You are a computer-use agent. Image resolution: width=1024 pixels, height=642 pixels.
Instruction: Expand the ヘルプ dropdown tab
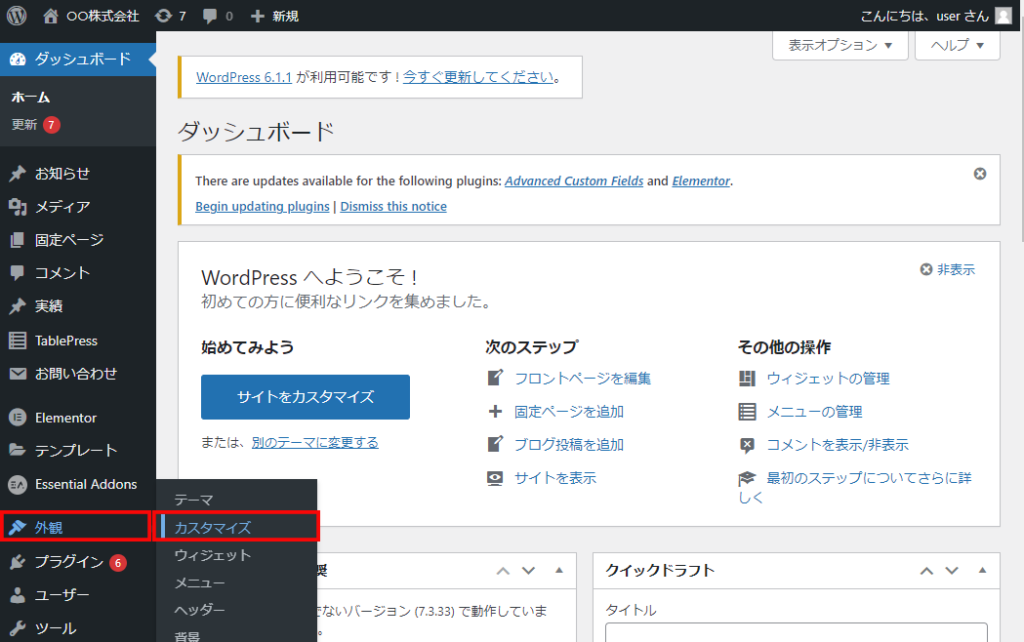click(957, 46)
